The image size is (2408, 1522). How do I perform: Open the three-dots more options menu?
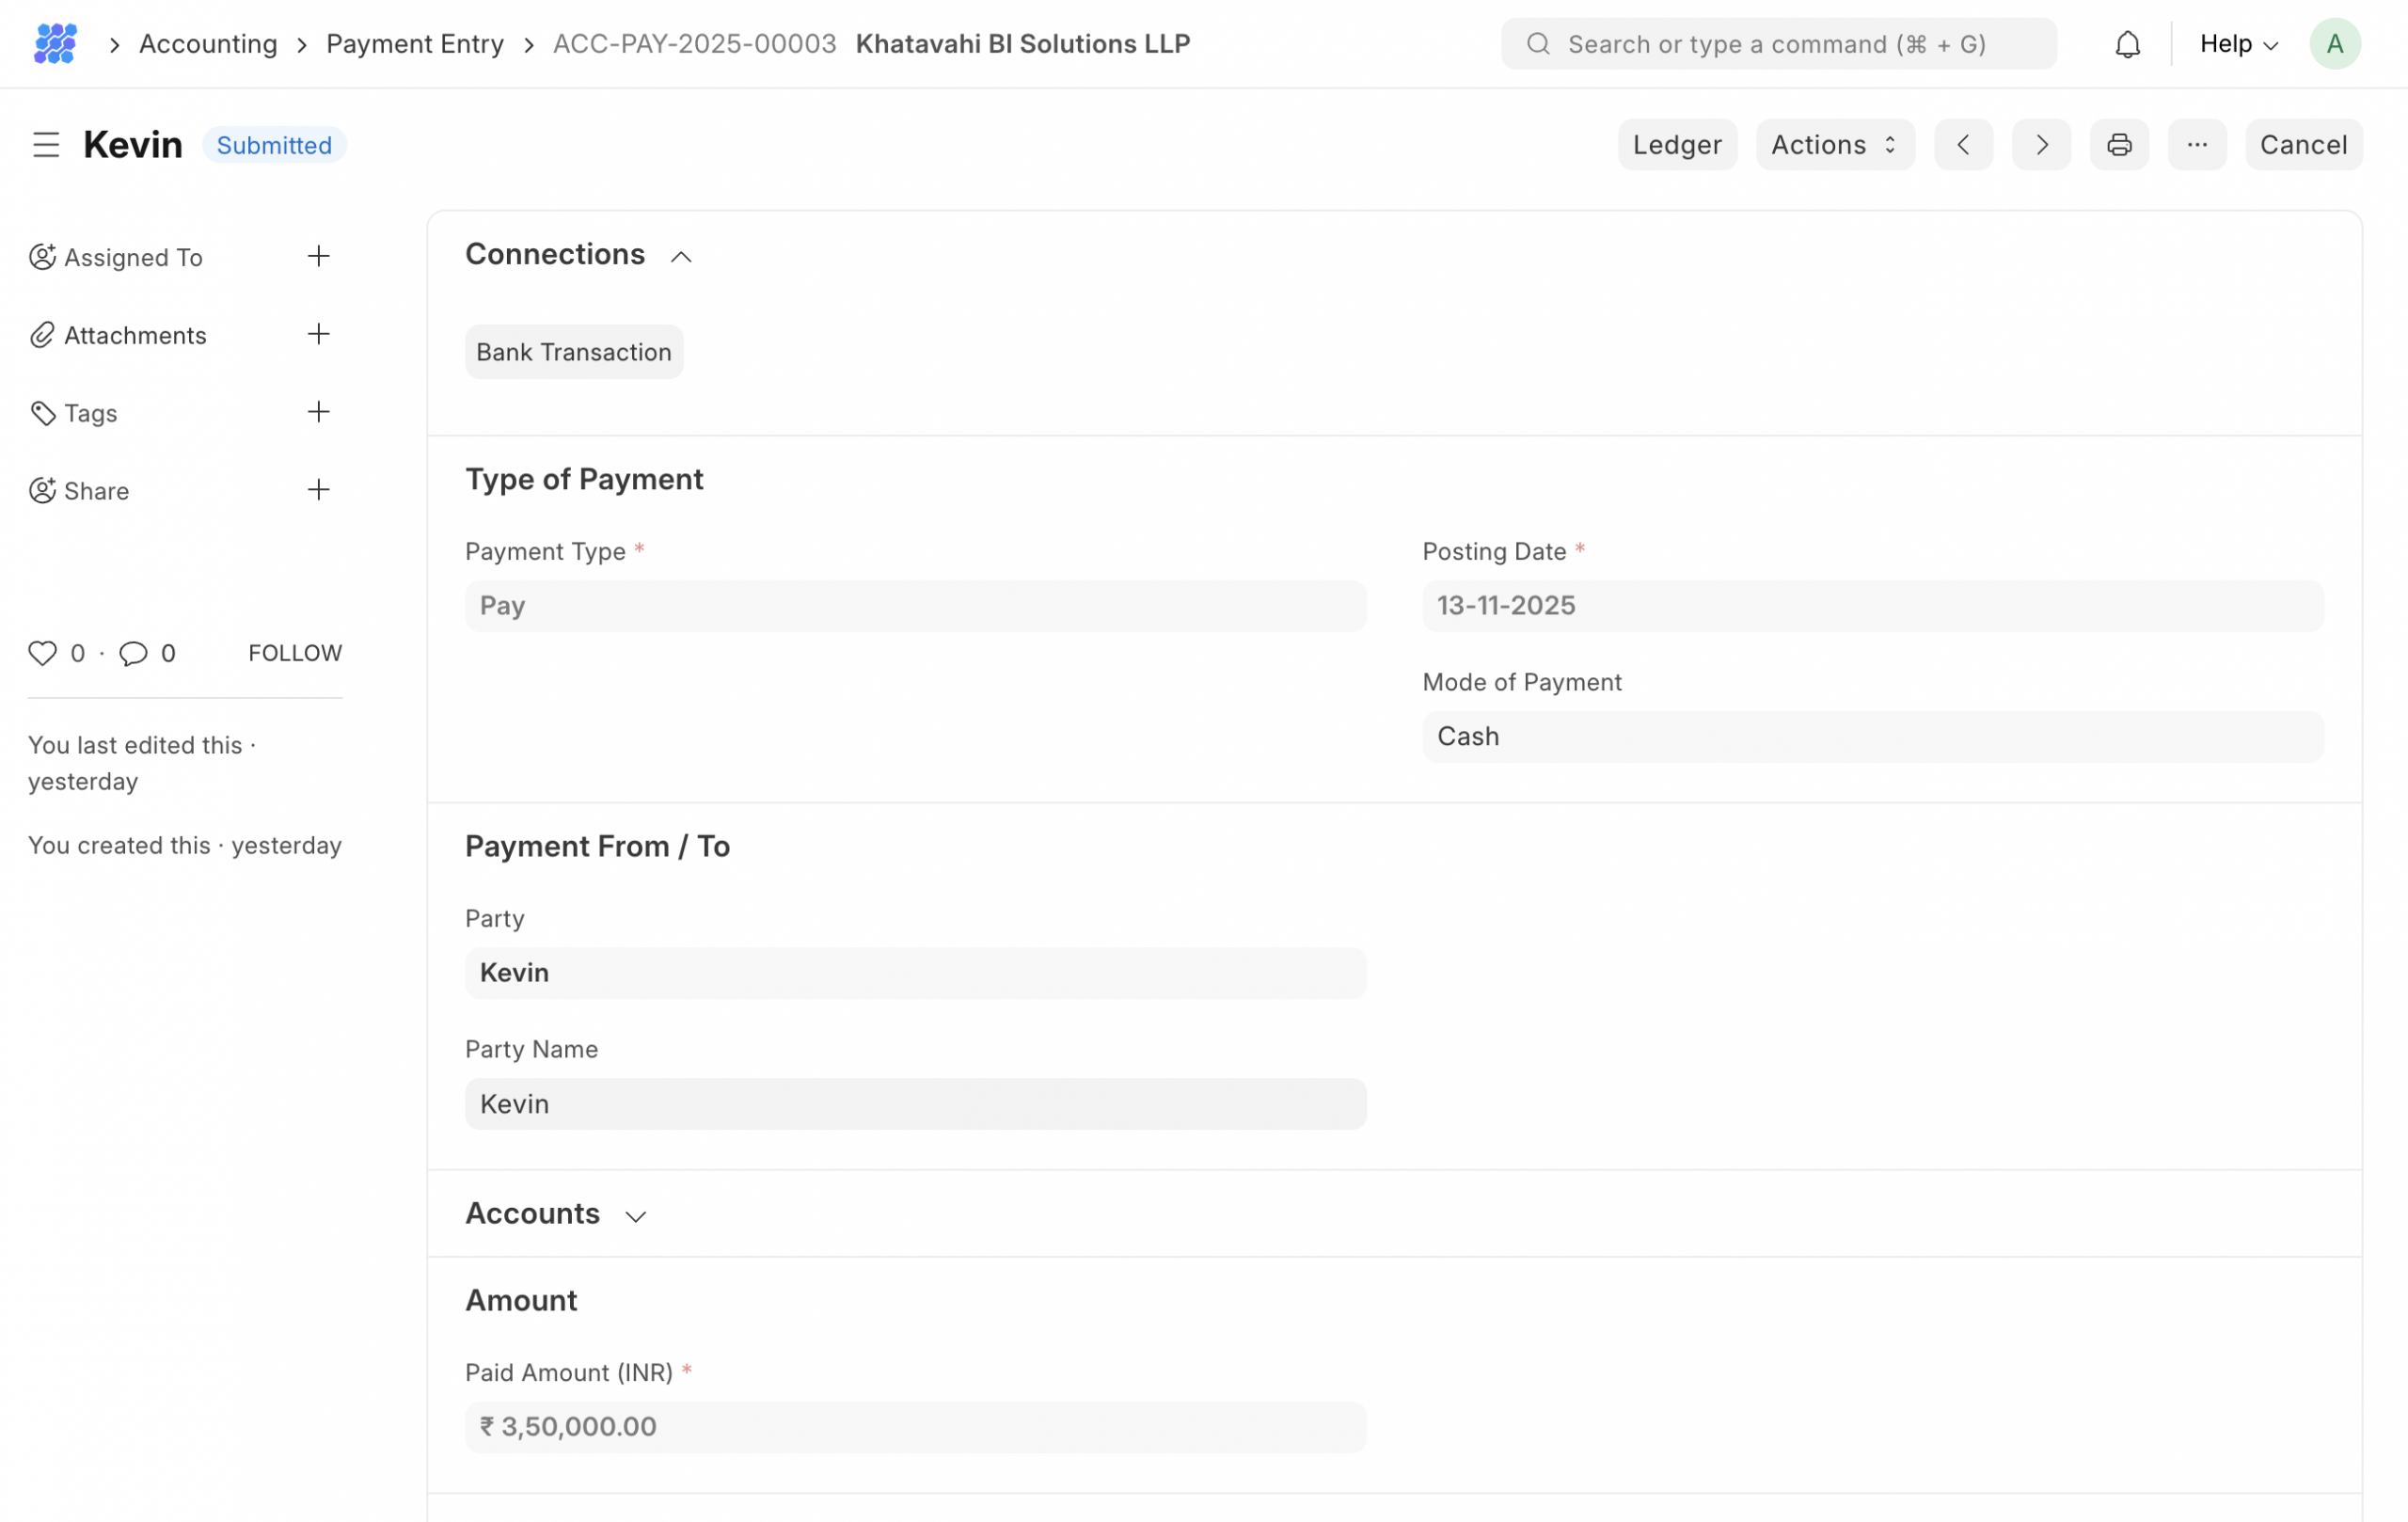pyautogui.click(x=2196, y=145)
